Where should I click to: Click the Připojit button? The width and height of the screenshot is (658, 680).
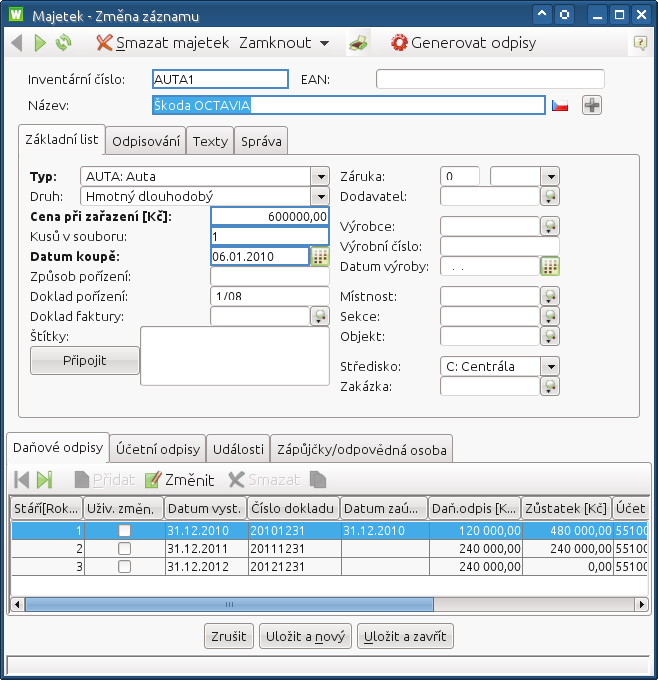[x=84, y=360]
